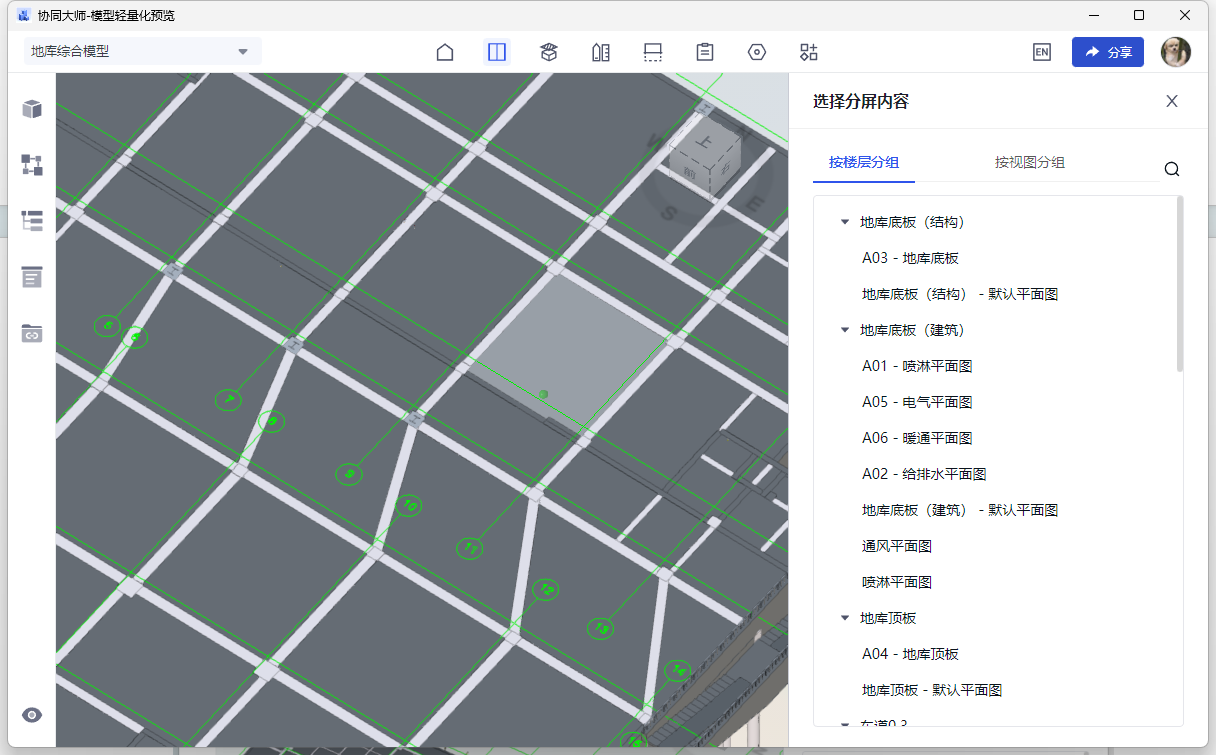1216x755 pixels.
Task: Click the 地库底板（结构） group label
Action: (x=912, y=222)
